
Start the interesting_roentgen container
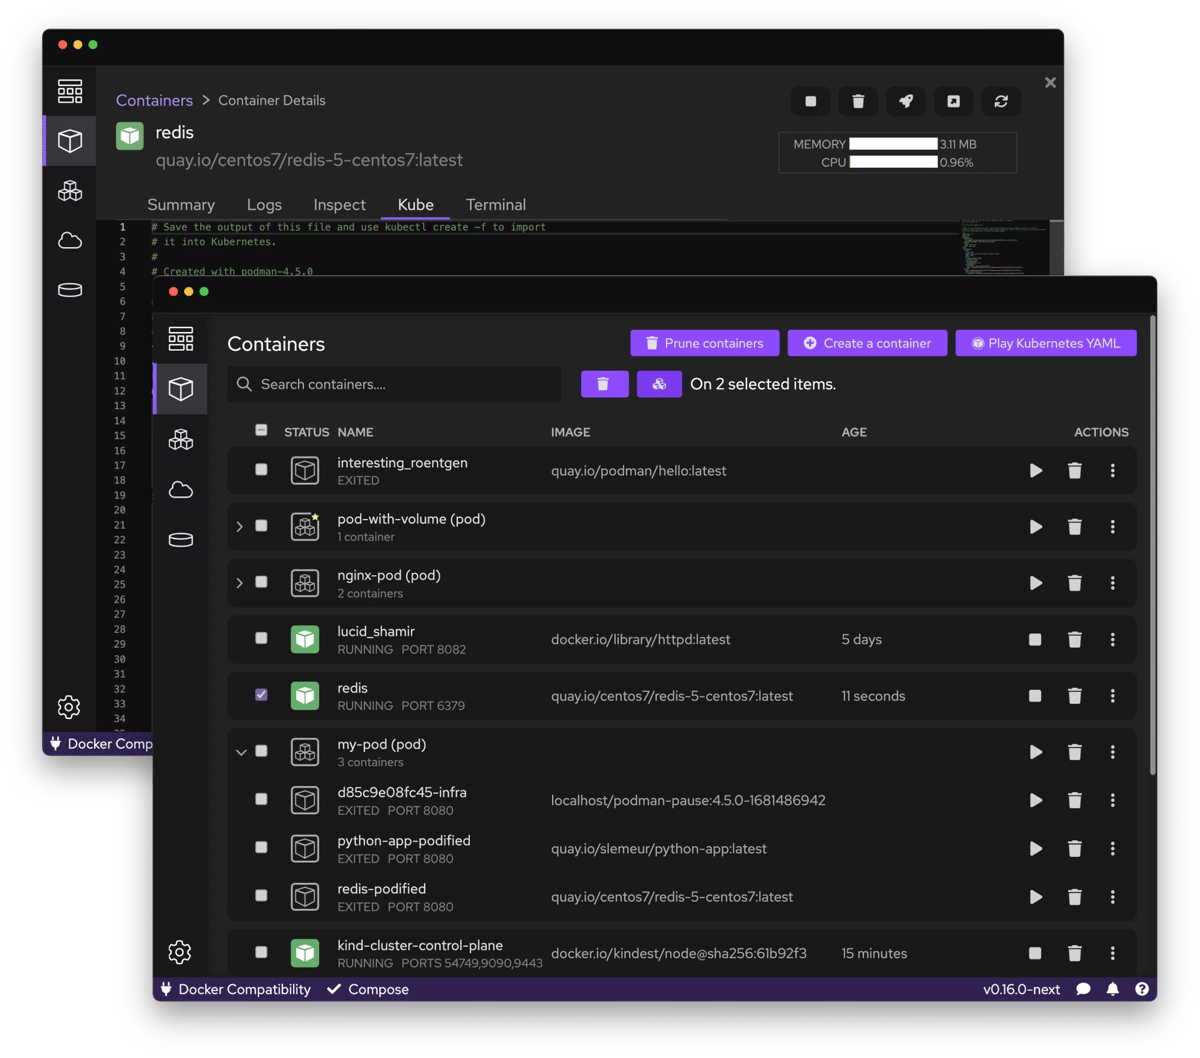1035,471
